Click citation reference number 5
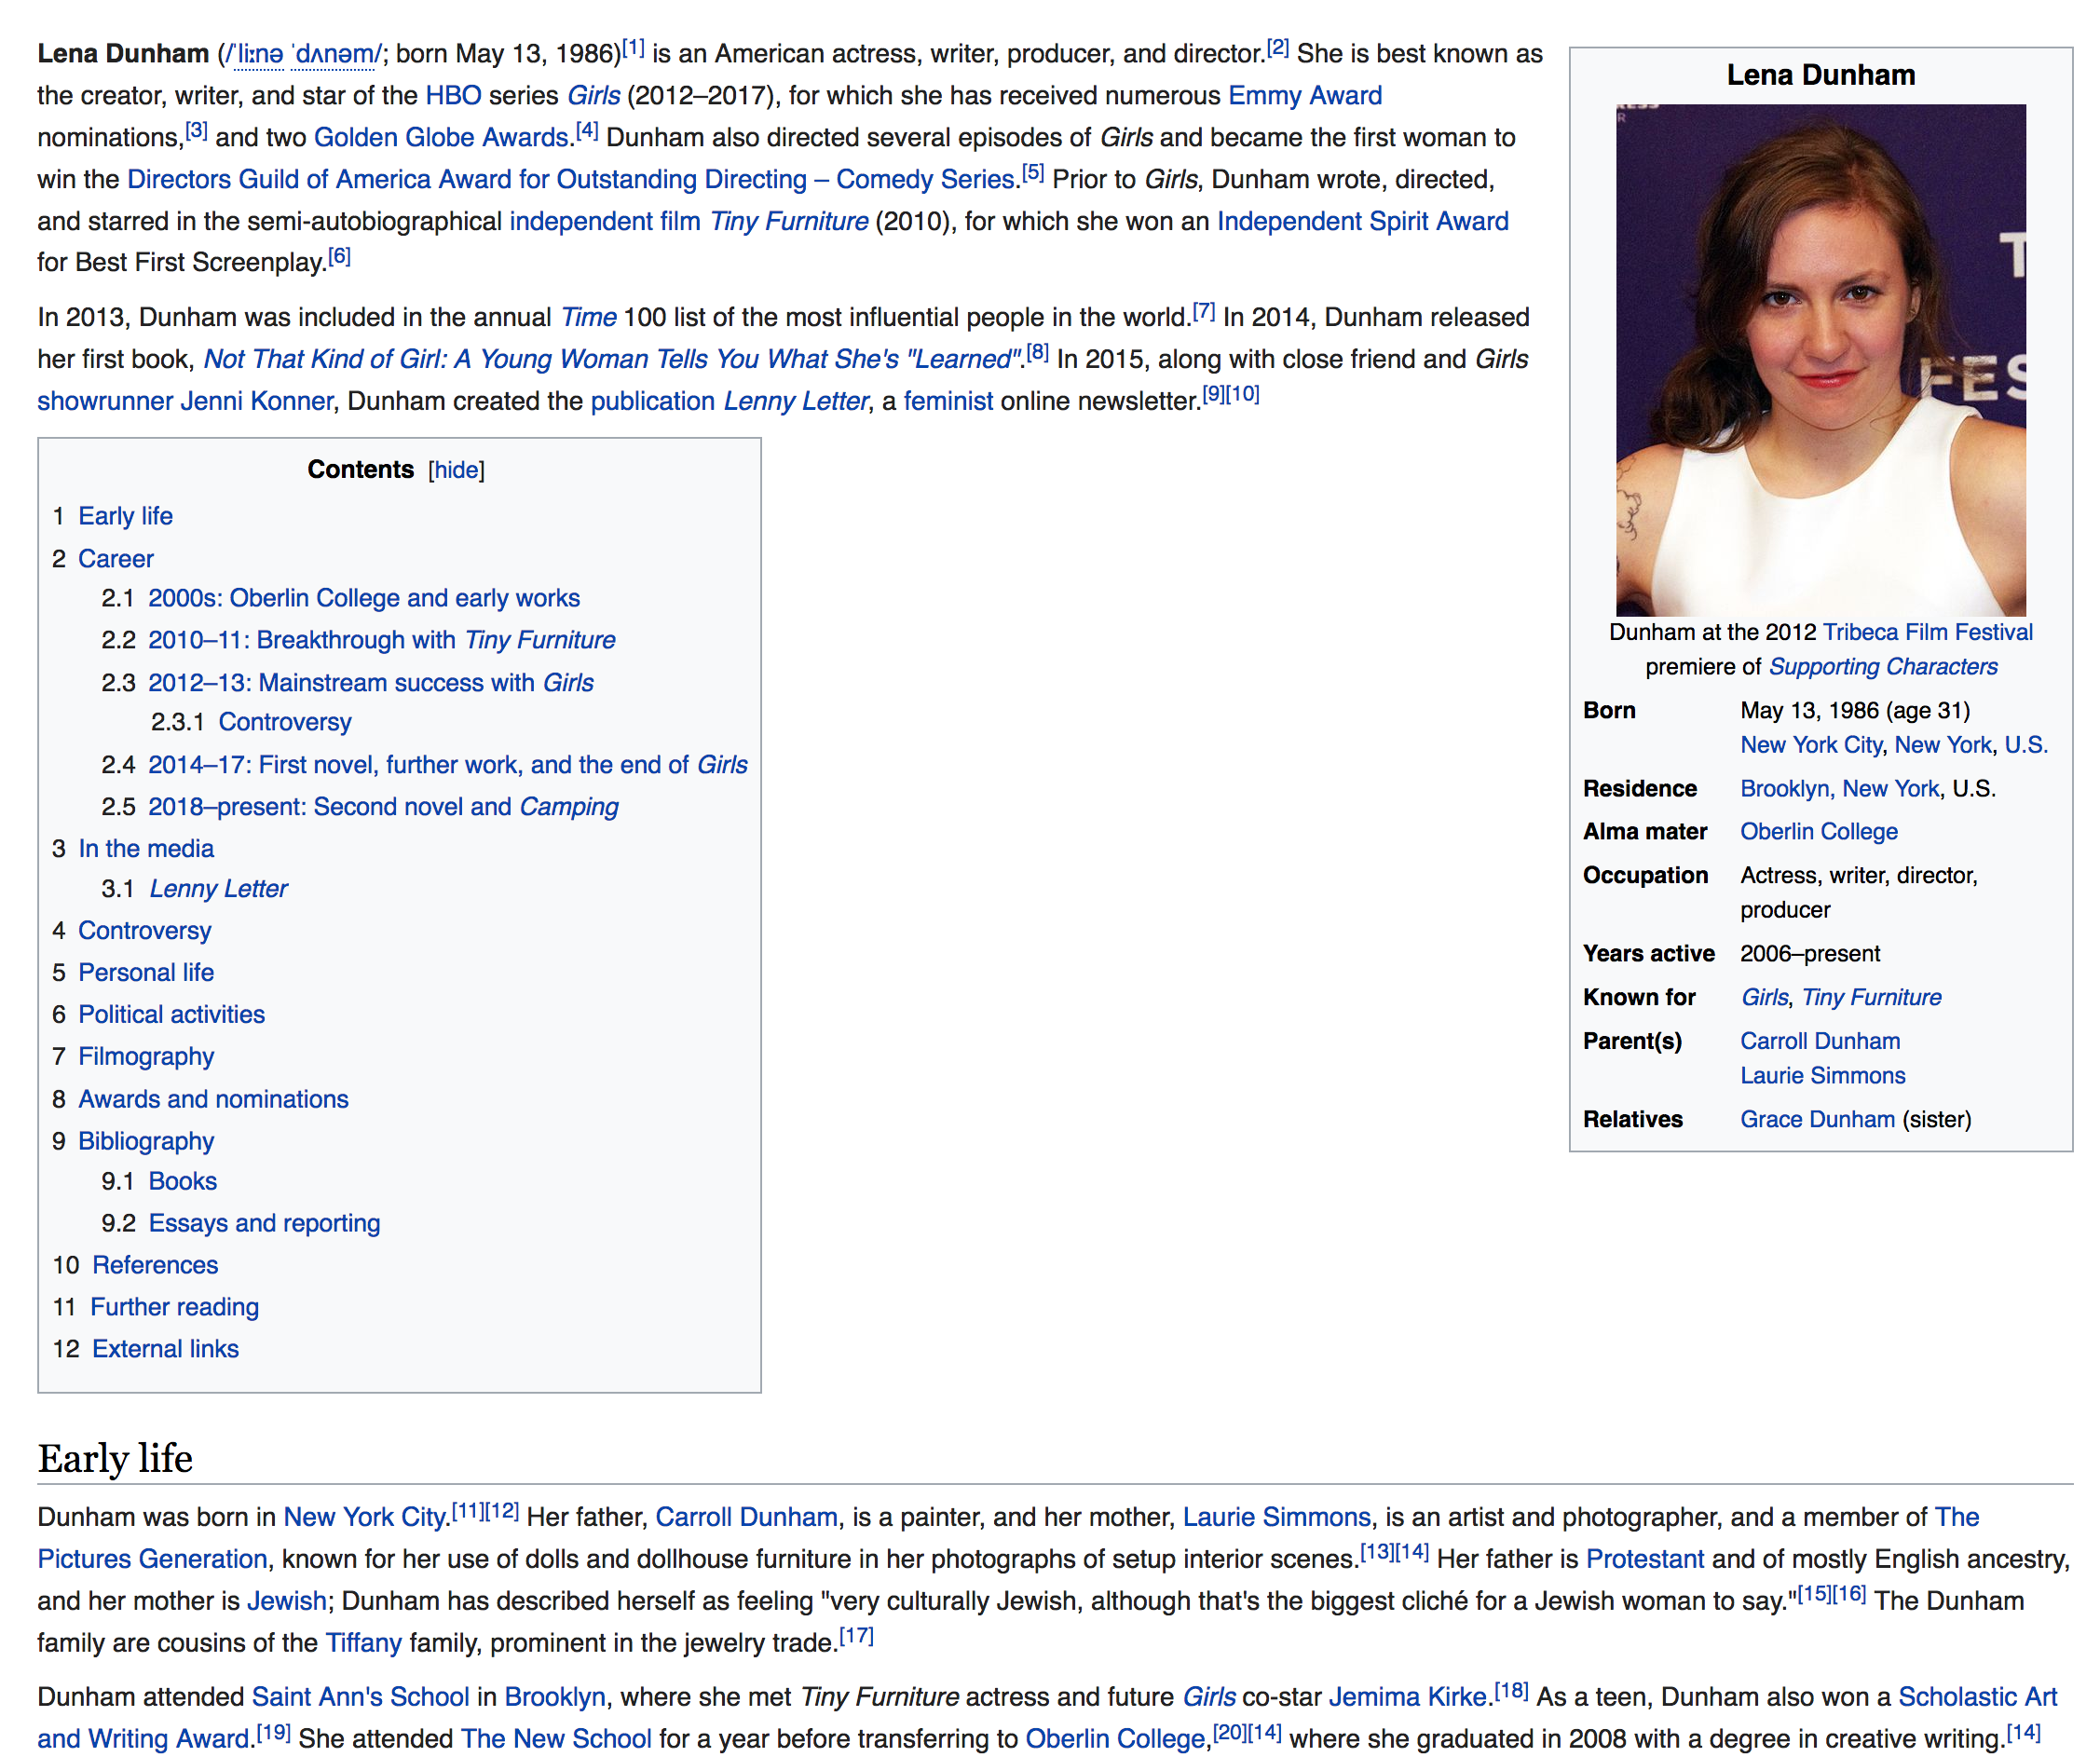 1033,174
